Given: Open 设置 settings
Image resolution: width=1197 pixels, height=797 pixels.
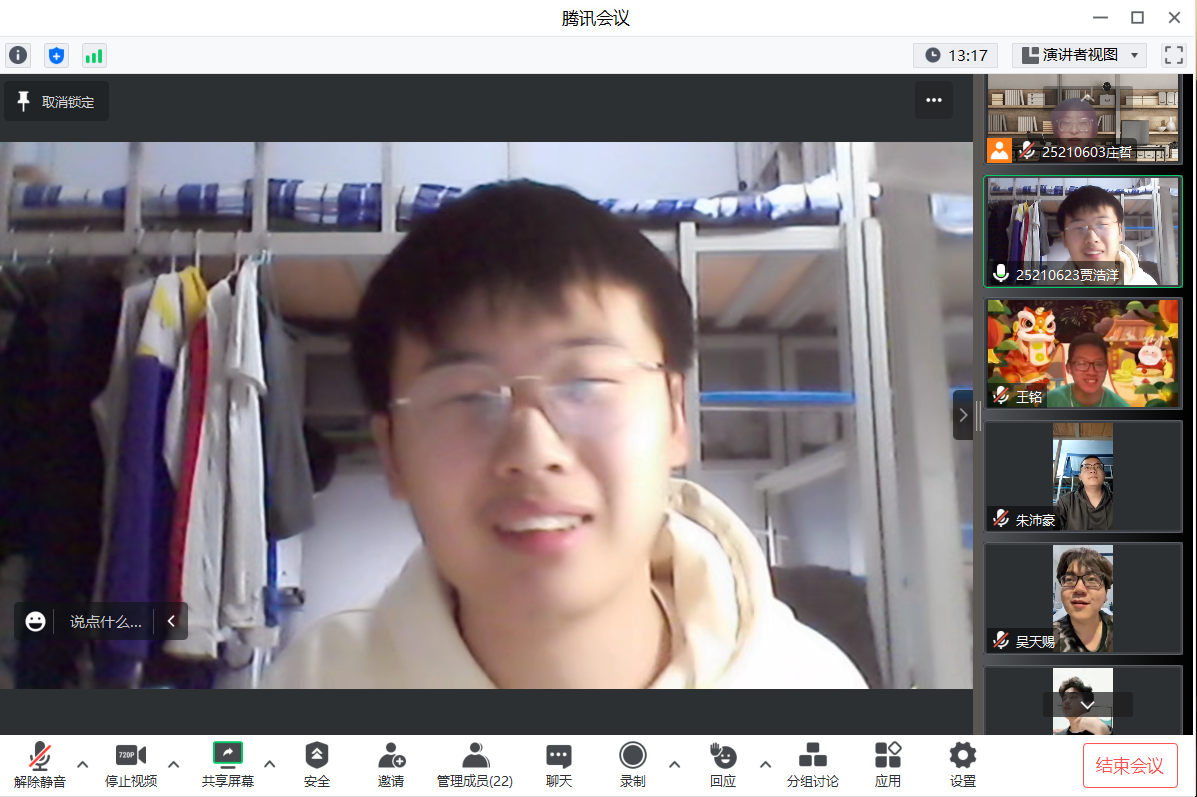Looking at the screenshot, I should (962, 765).
